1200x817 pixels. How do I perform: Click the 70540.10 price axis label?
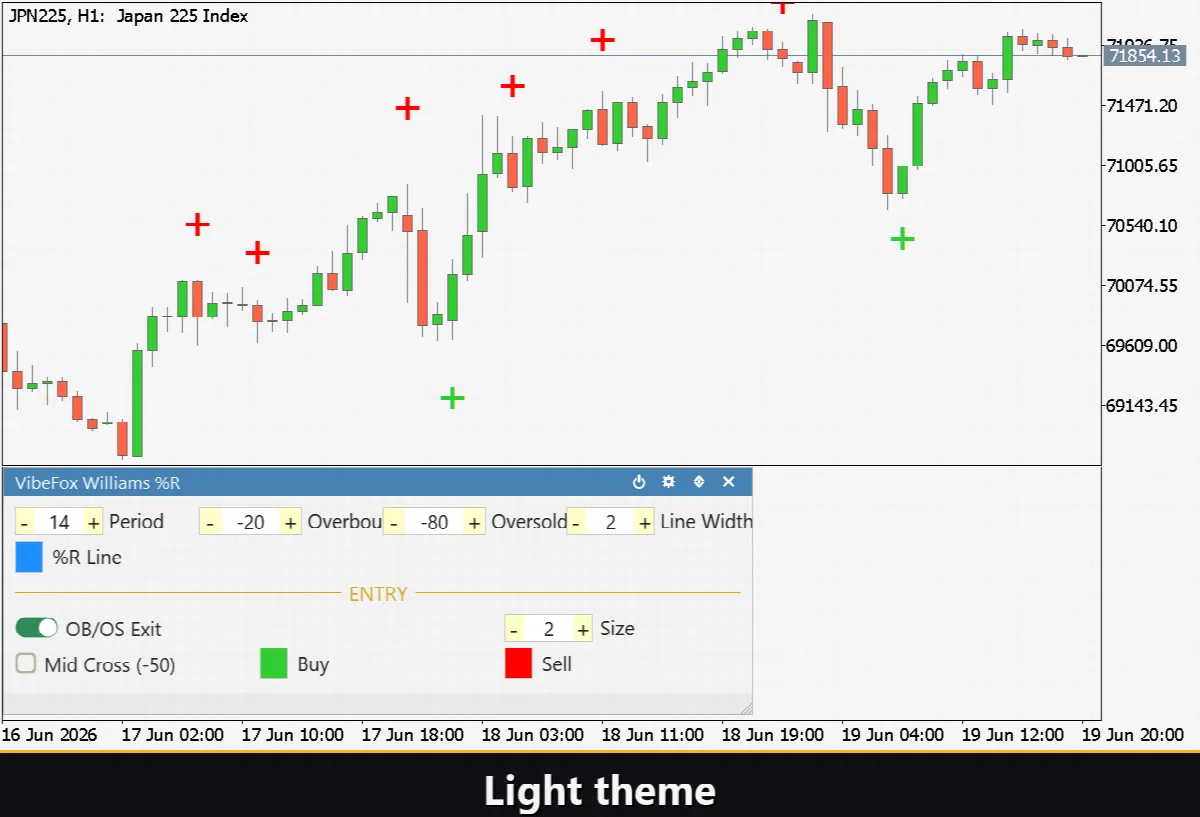(1142, 225)
